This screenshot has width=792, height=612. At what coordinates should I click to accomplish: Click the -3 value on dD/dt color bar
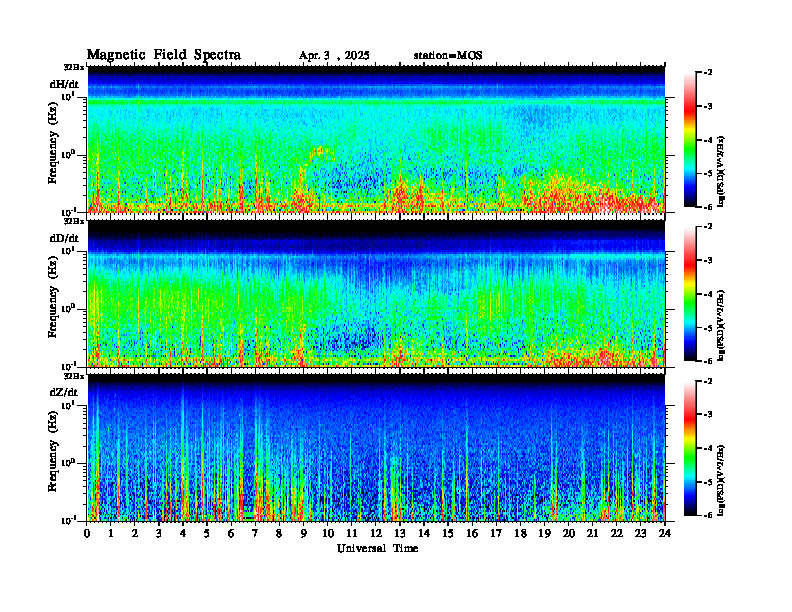708,261
